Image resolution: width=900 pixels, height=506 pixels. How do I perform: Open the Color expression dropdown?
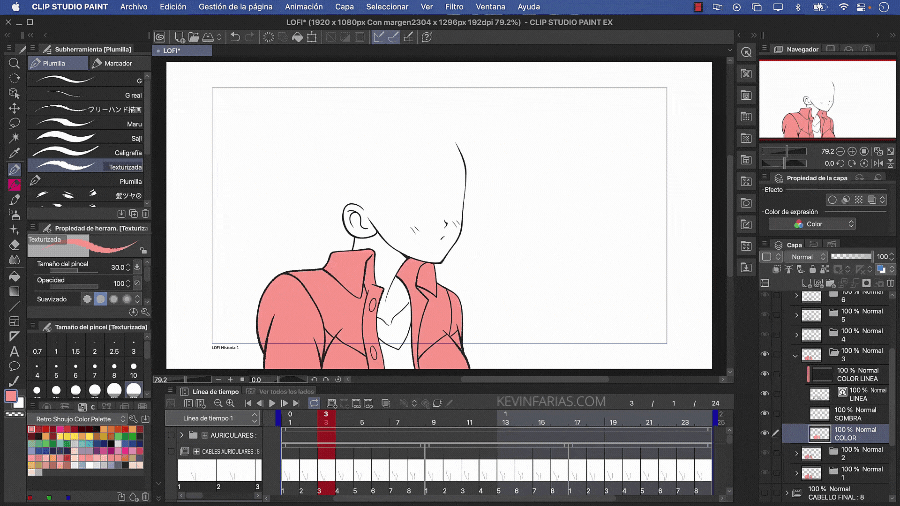(812, 224)
